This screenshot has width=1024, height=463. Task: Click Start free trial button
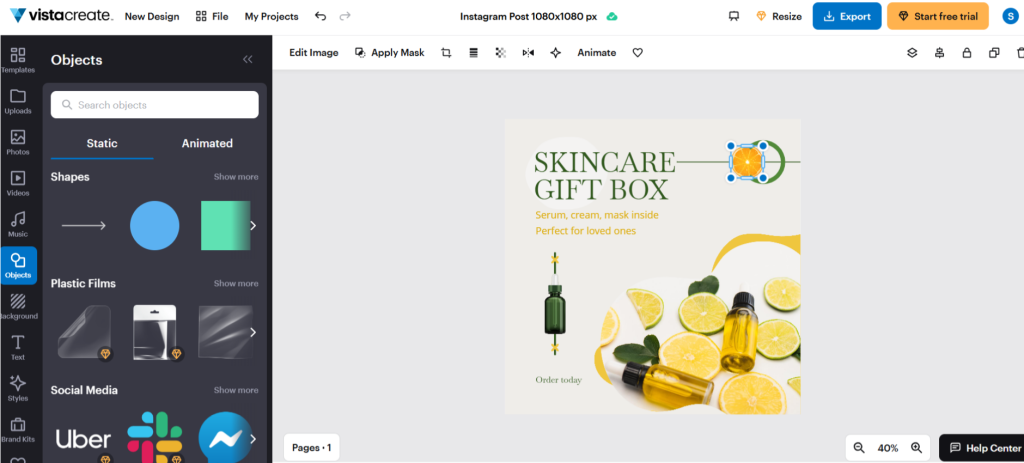pos(937,17)
